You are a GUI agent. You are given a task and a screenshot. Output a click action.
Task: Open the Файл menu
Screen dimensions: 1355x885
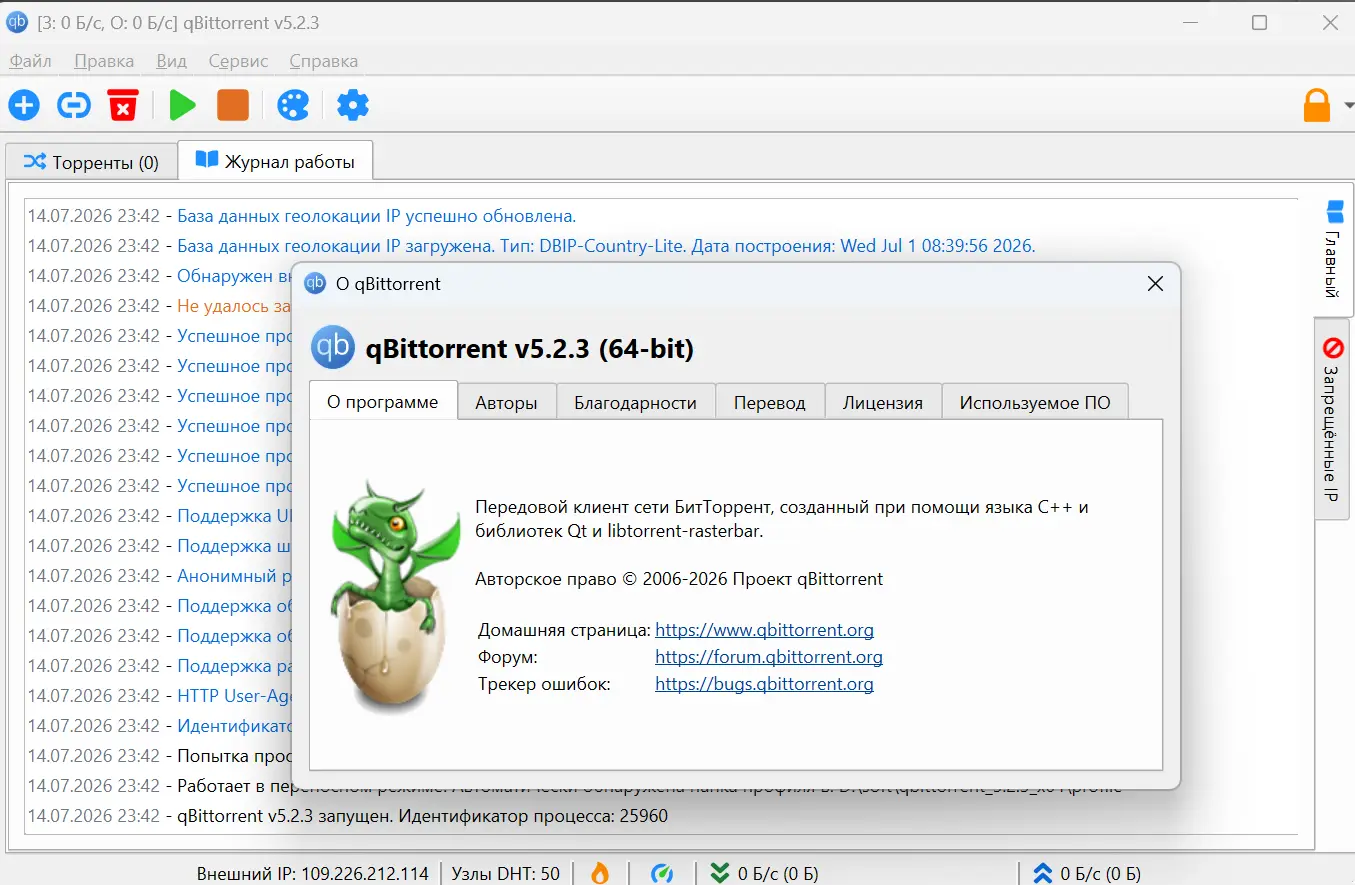[x=30, y=61]
